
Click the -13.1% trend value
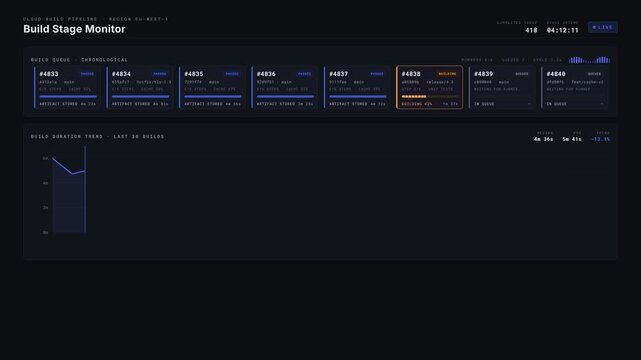pos(600,139)
